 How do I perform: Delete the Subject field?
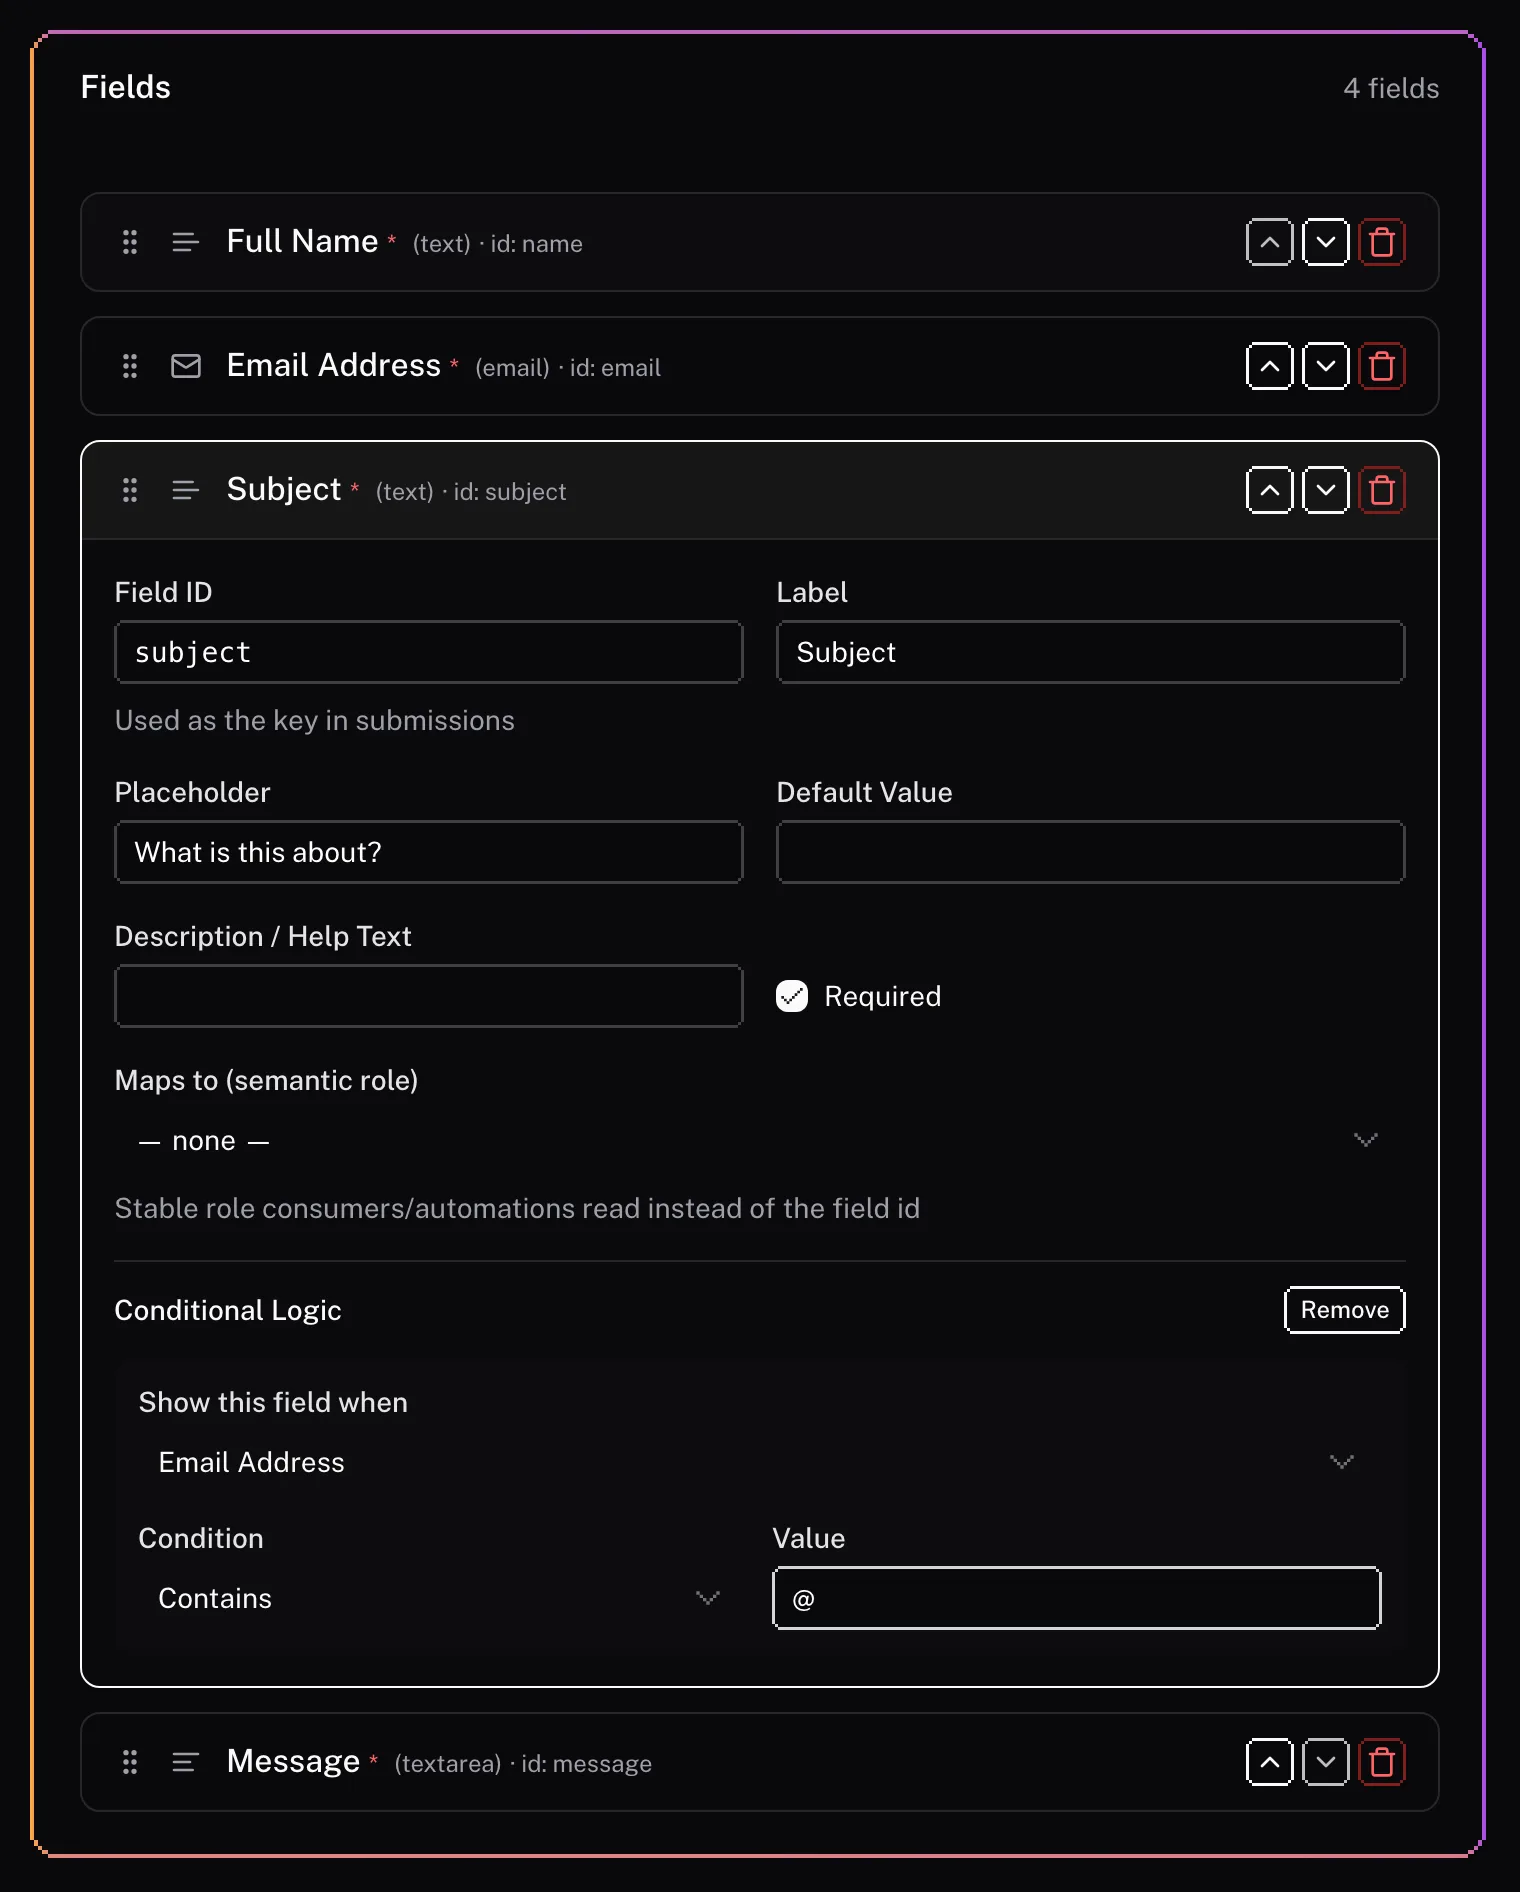tap(1381, 490)
